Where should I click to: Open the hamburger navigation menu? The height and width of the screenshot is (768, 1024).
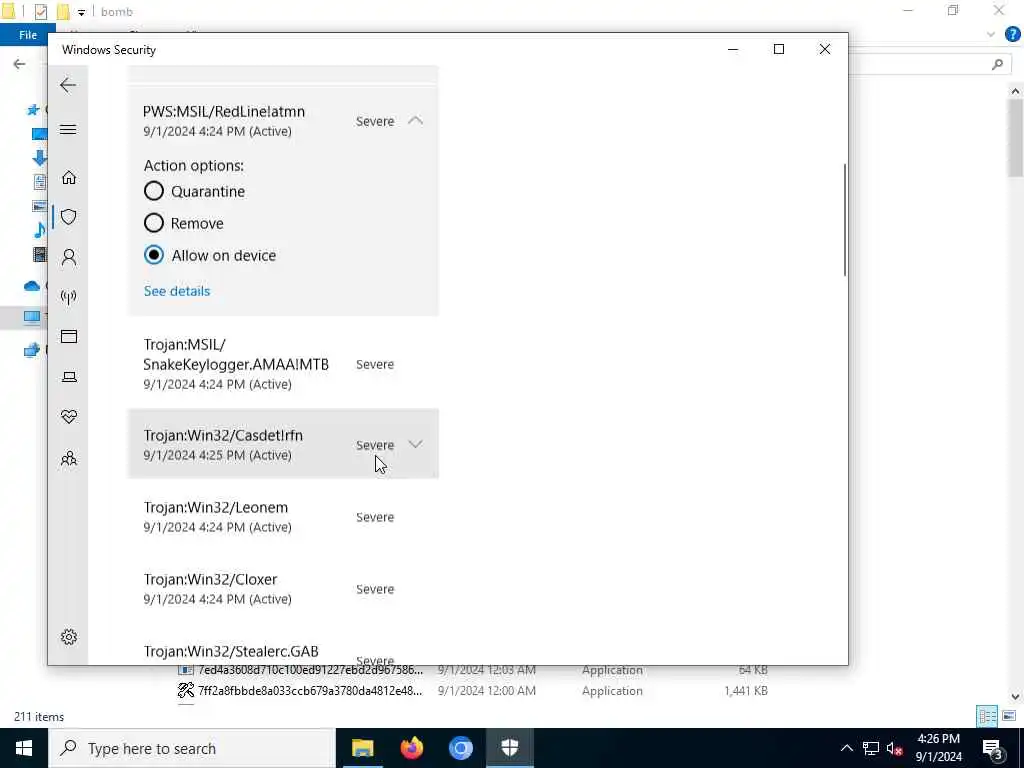click(68, 129)
